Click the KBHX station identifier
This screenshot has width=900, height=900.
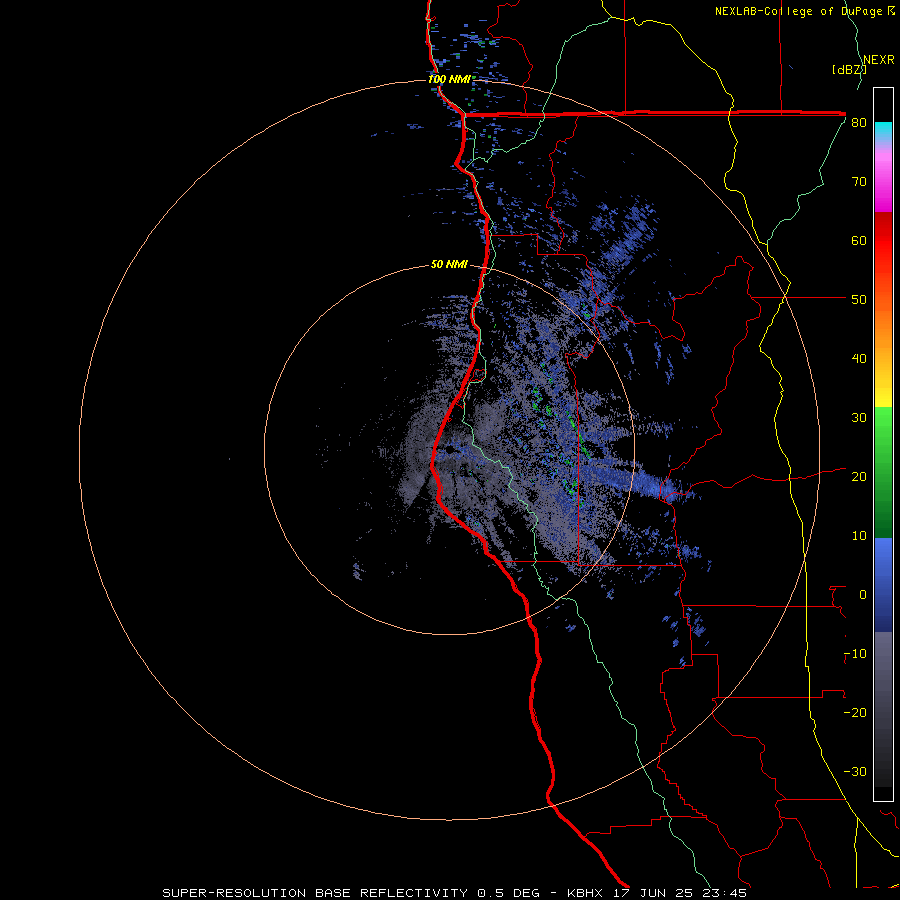(x=585, y=893)
